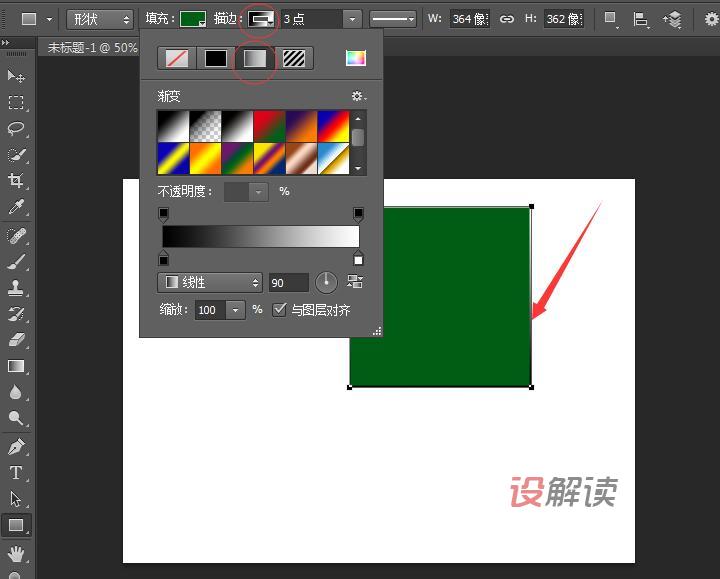Expand the stroke width 3点 dropdown
This screenshot has width=720, height=579.
coord(351,19)
